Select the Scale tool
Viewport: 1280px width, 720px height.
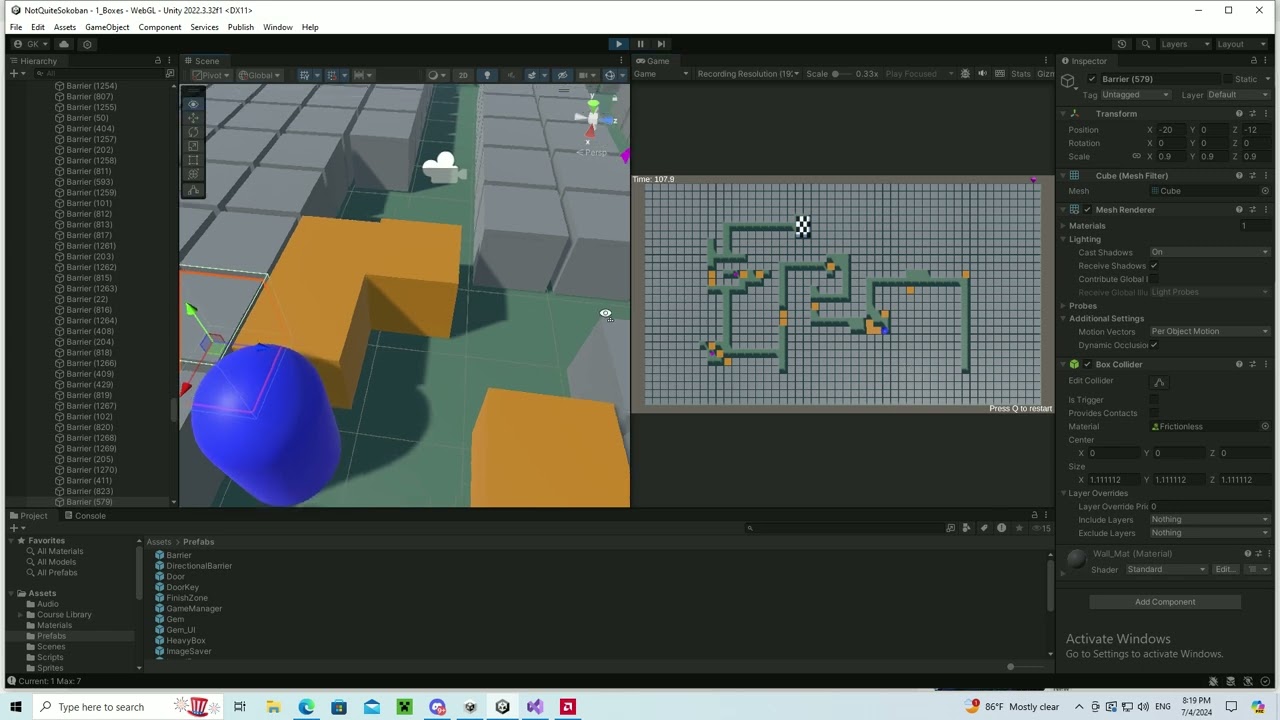(x=192, y=147)
